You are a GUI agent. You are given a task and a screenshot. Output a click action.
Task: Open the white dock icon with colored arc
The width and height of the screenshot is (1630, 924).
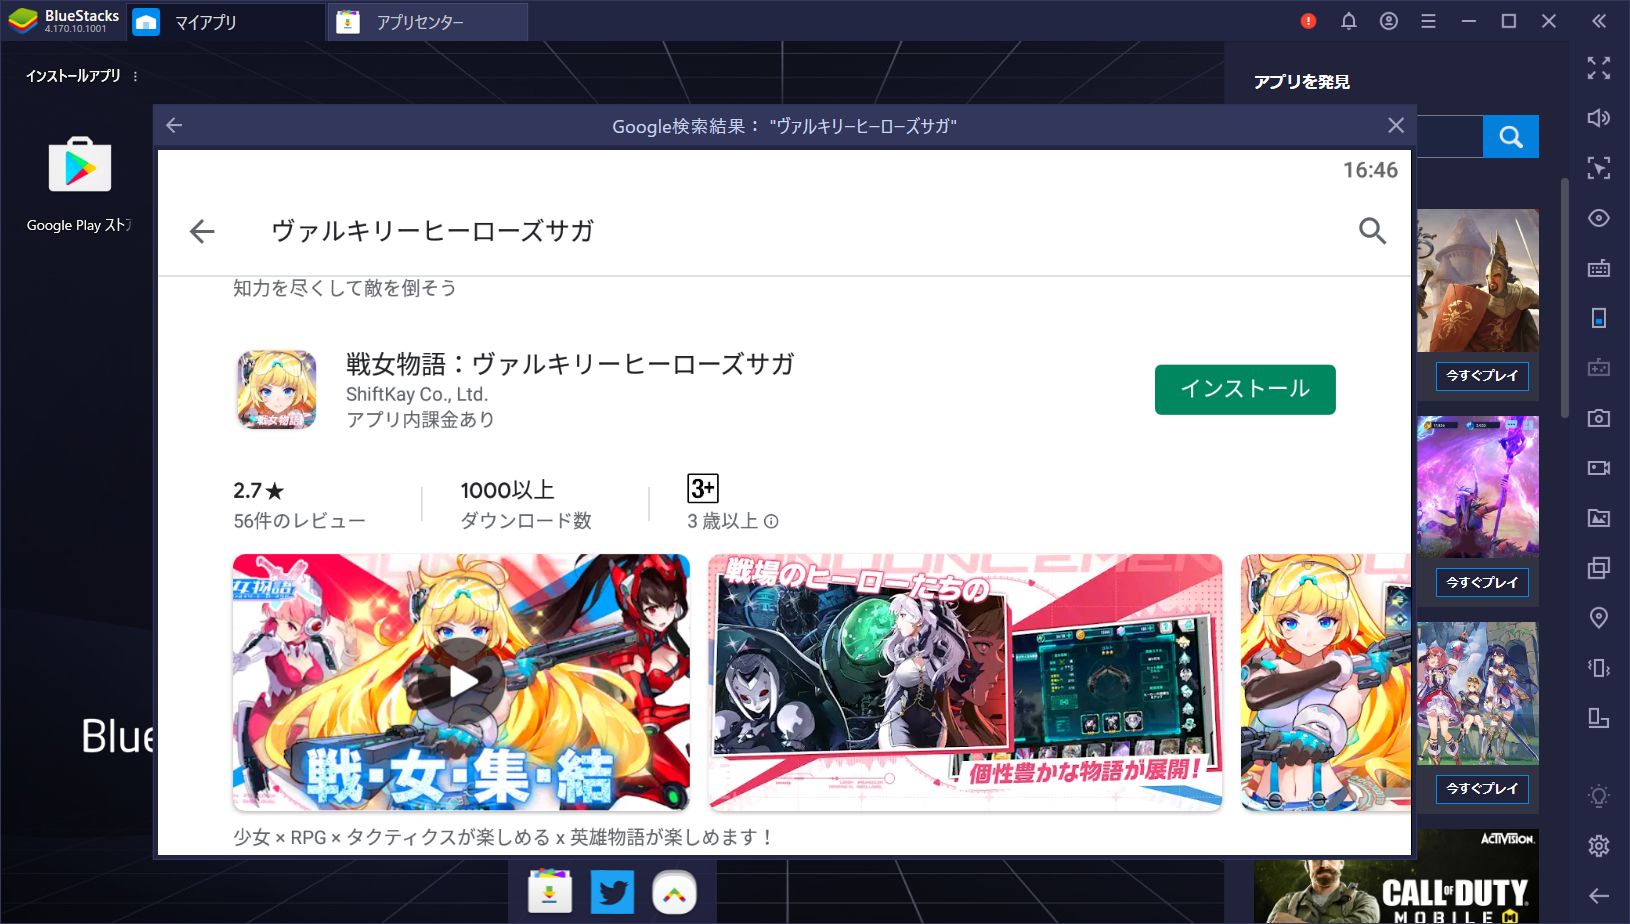pyautogui.click(x=674, y=892)
